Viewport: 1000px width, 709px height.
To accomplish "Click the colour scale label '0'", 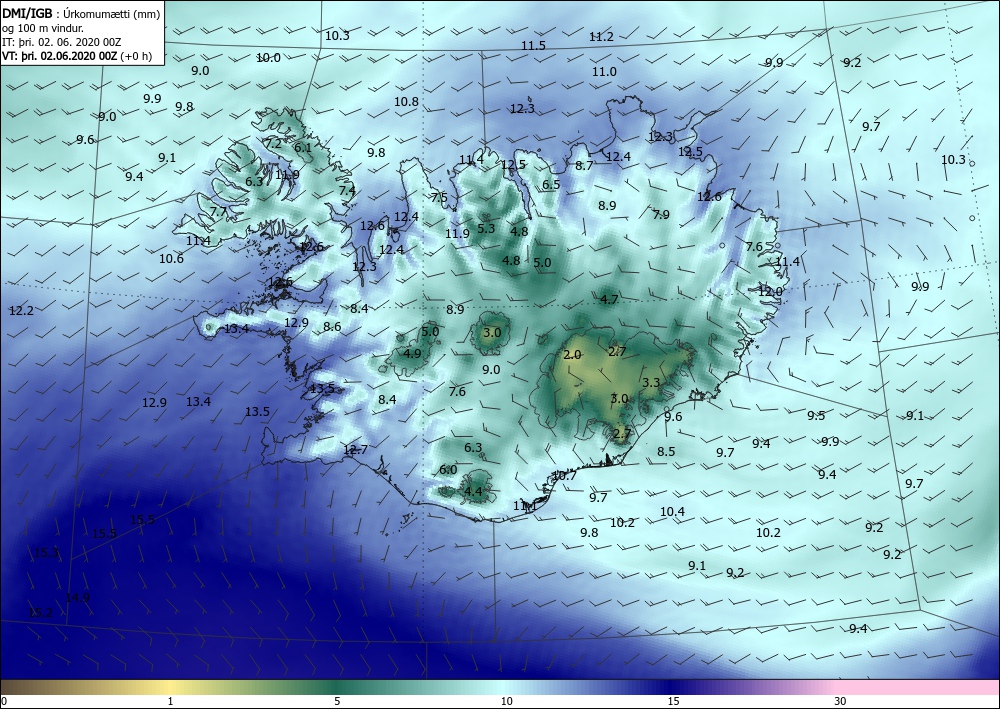I will click(x=4, y=702).
